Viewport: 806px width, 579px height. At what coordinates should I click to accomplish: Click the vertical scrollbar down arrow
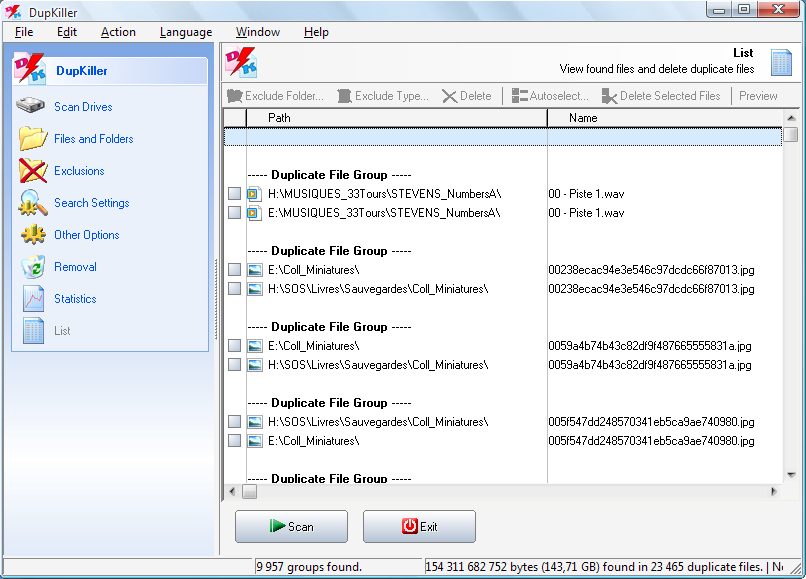point(791,475)
